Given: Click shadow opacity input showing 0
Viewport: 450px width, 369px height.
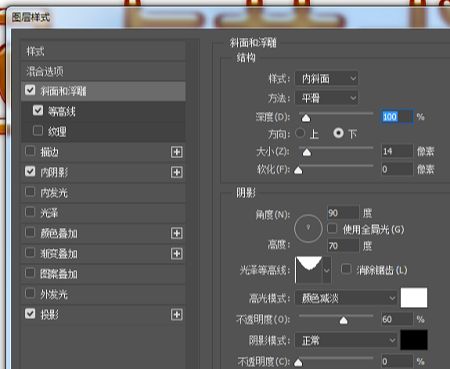Looking at the screenshot, I should click(x=397, y=361).
